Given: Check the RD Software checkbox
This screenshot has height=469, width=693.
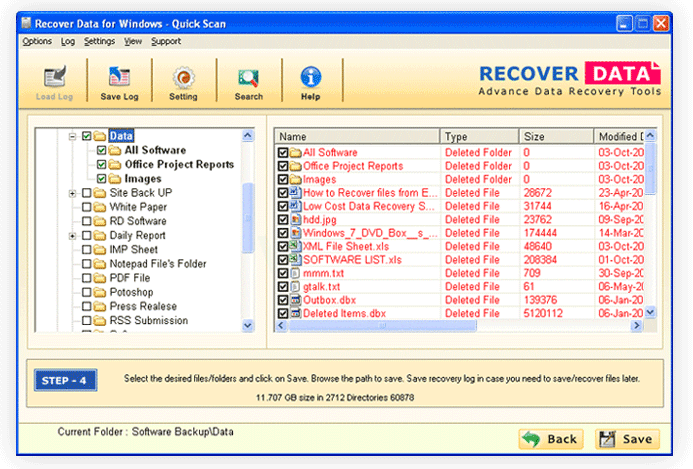Looking at the screenshot, I should (x=87, y=221).
